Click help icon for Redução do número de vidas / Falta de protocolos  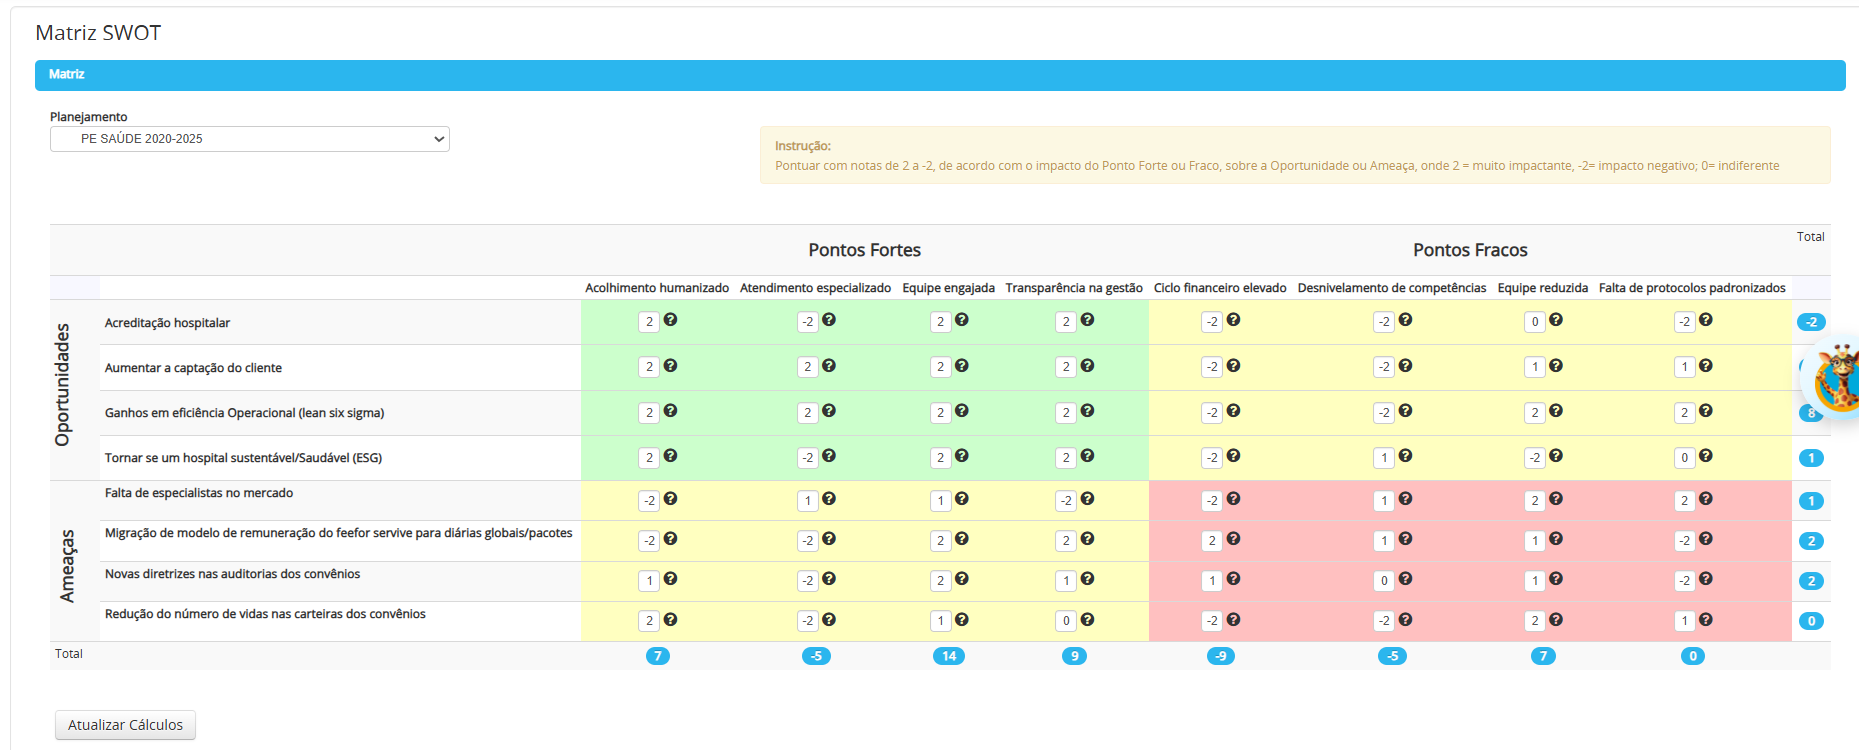1705,620
